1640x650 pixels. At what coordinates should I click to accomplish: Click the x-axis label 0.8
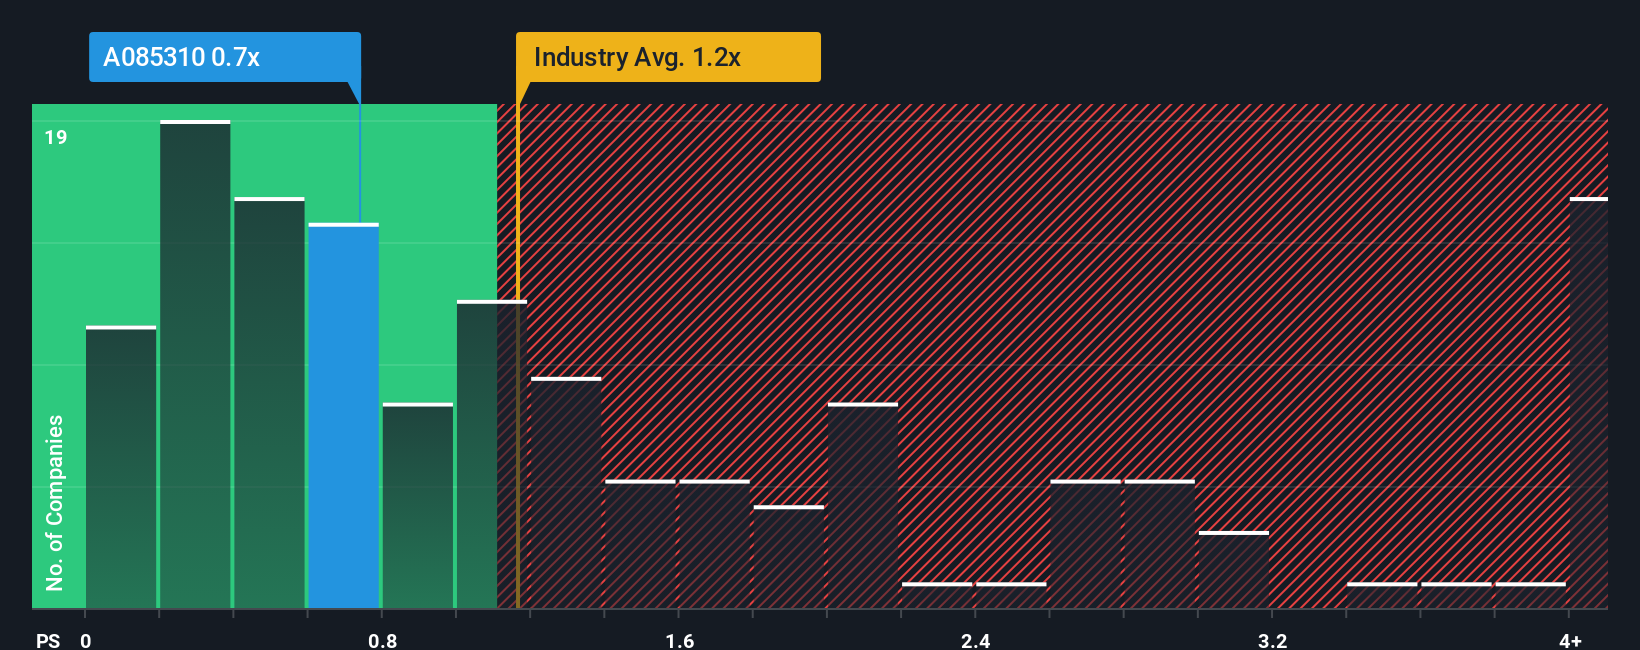pyautogui.click(x=383, y=640)
